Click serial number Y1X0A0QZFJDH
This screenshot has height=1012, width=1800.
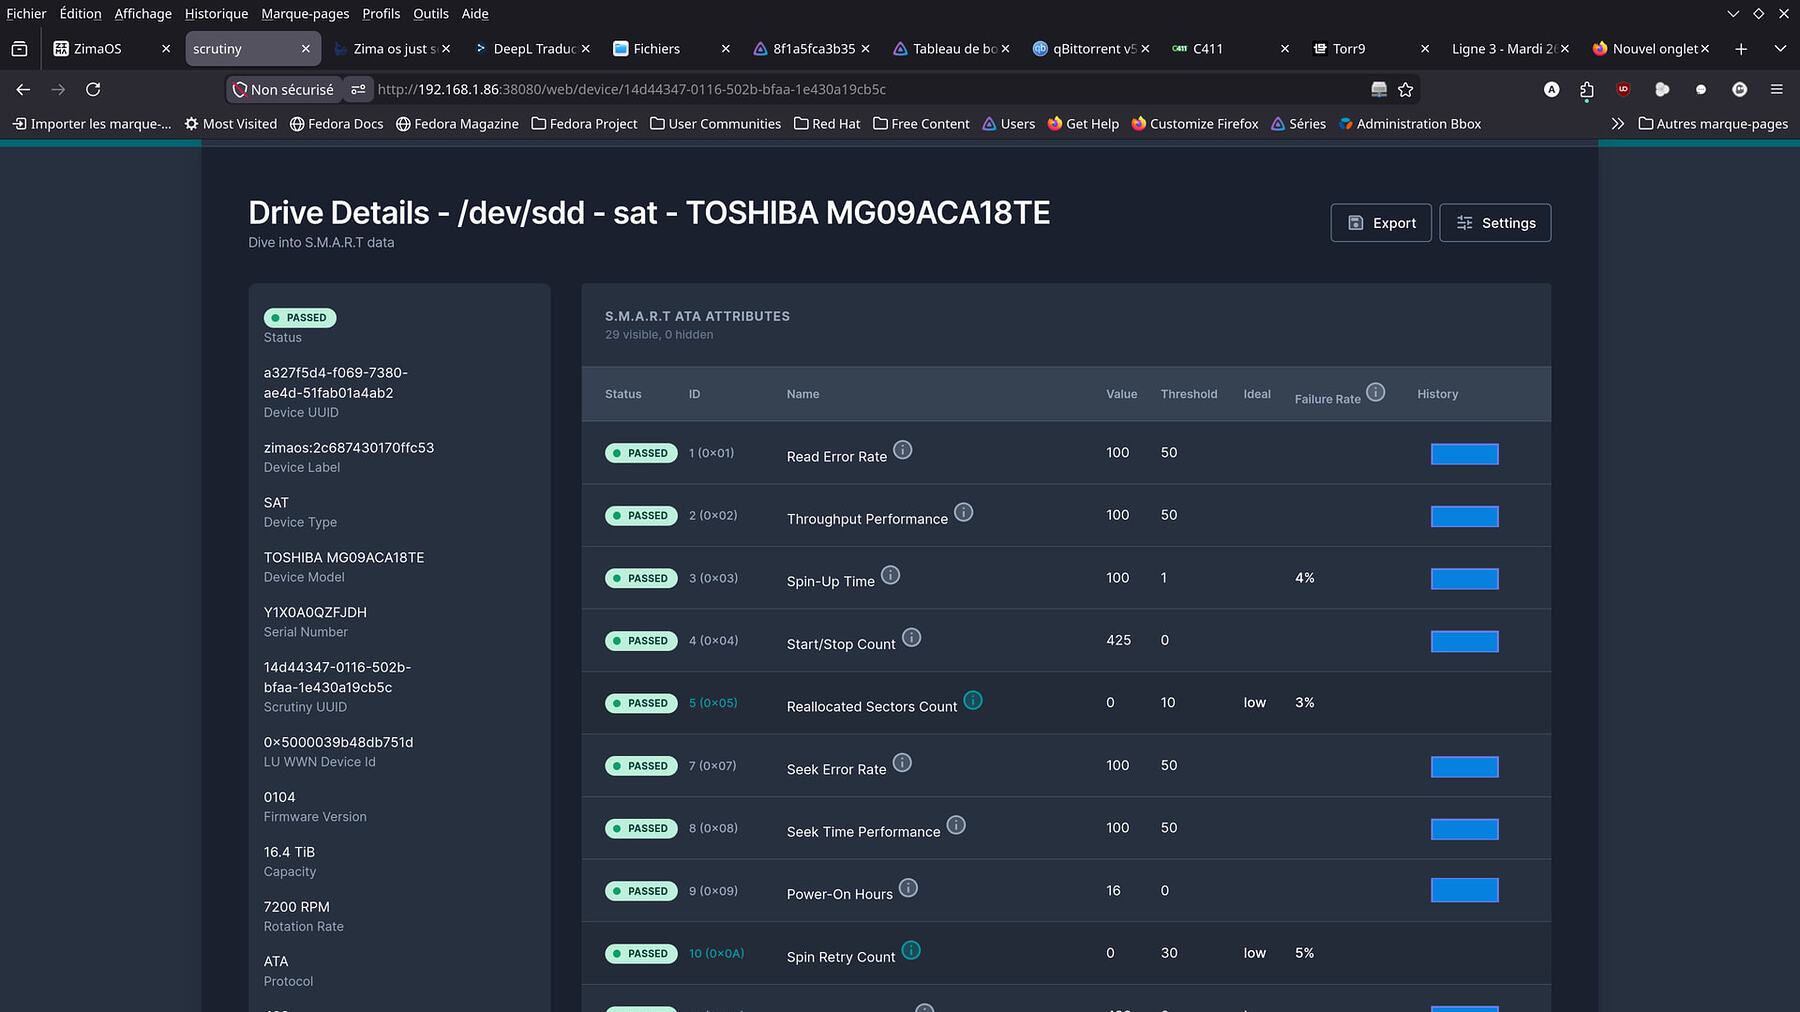tap(315, 612)
